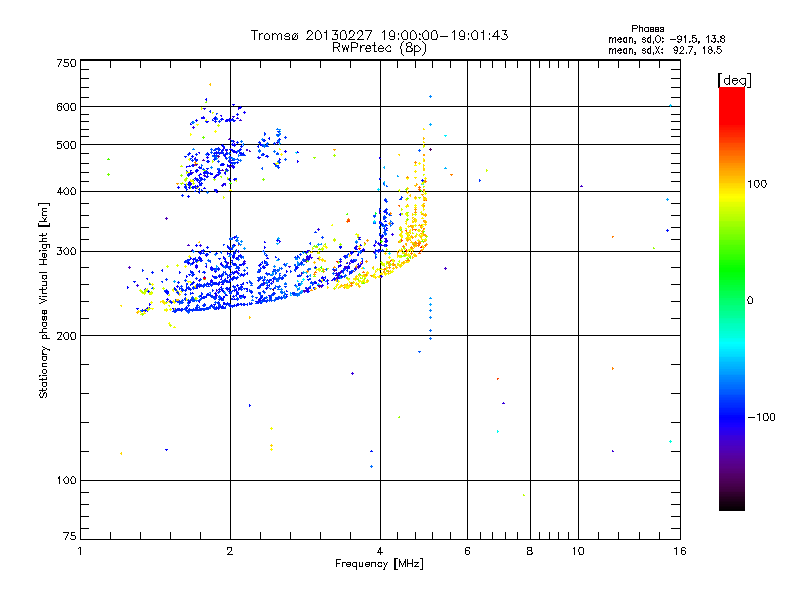The height and width of the screenshot is (600, 800).
Task: Click the frequency axis tick '4'
Action: tap(380, 552)
